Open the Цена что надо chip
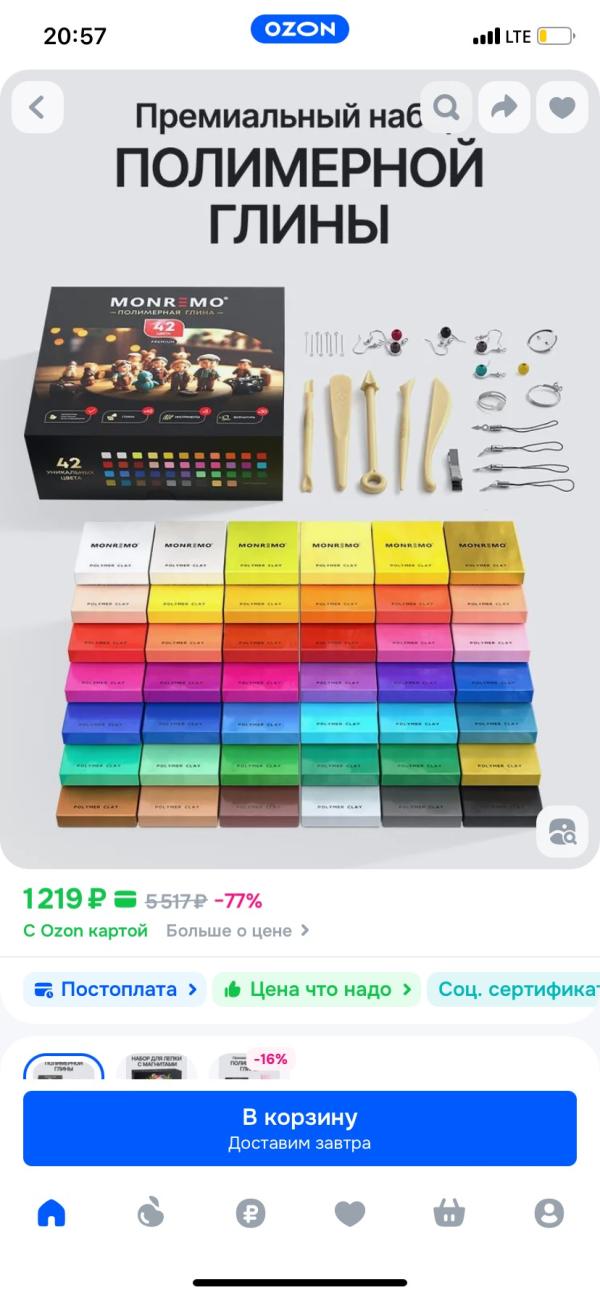The height and width of the screenshot is (1297, 600). (x=317, y=990)
